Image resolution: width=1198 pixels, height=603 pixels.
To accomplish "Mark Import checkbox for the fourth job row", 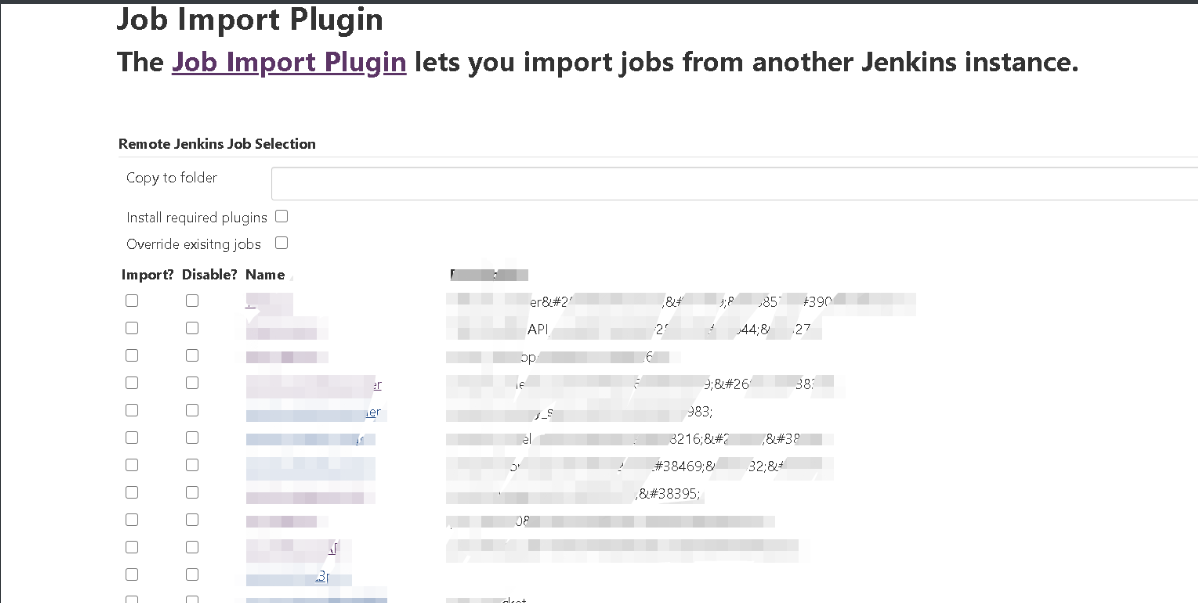I will click(x=132, y=383).
